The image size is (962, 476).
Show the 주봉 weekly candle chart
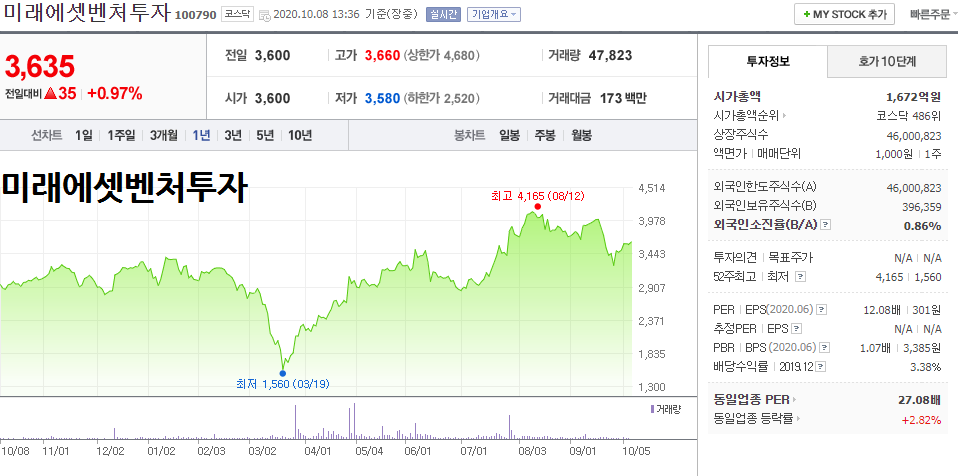point(545,136)
